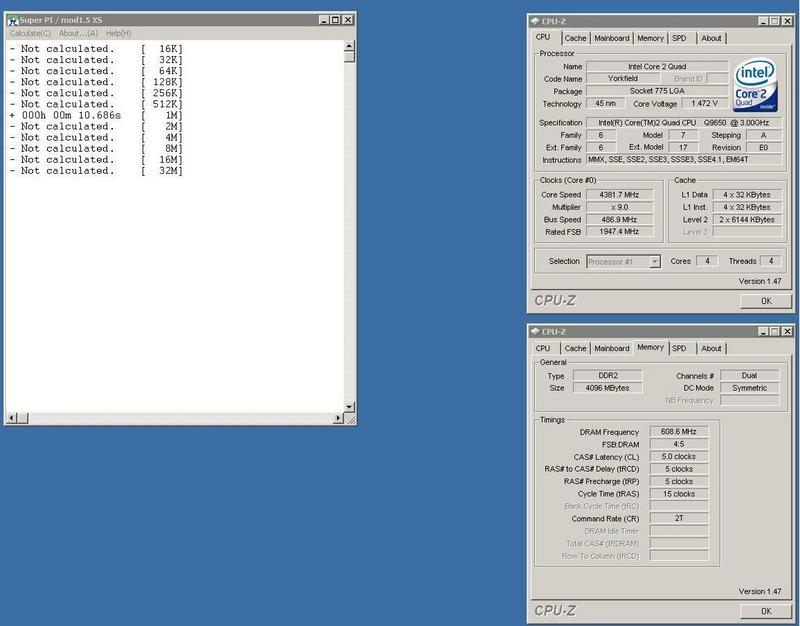This screenshot has height=626, width=800.
Task: Switch to About tab in upper CPU-Z
Action: [x=711, y=38]
